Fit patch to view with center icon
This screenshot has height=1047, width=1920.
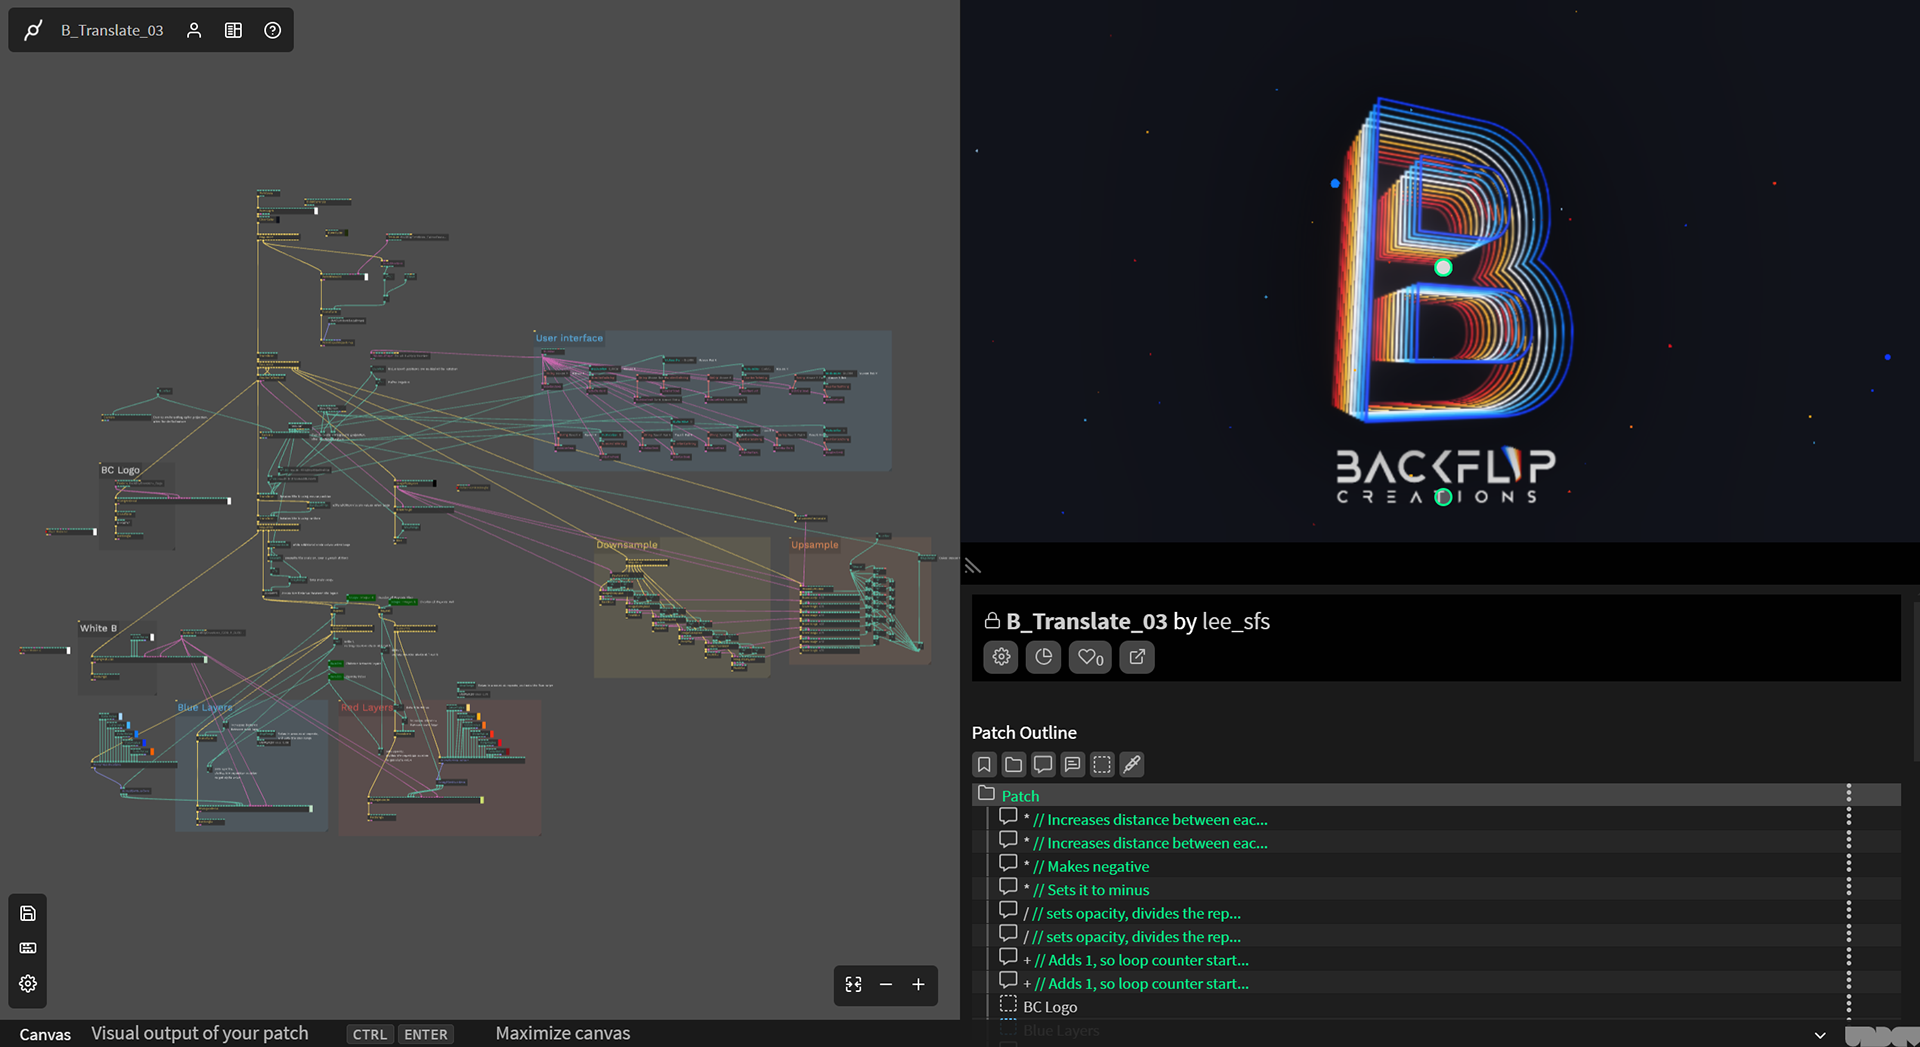click(x=853, y=985)
